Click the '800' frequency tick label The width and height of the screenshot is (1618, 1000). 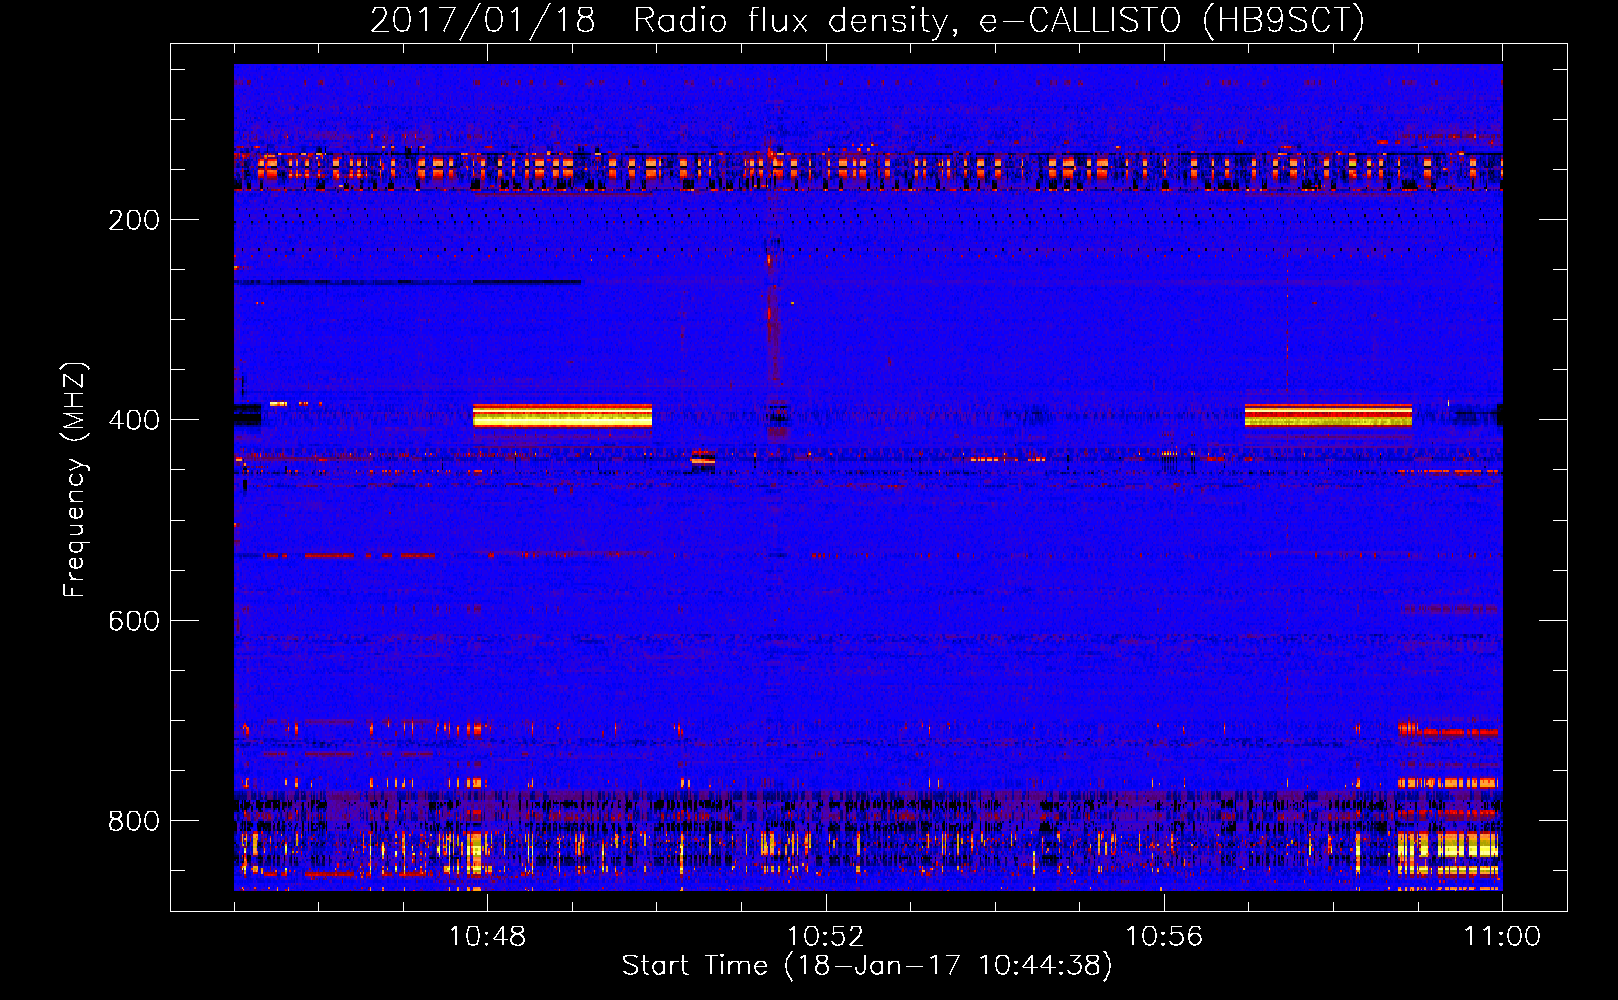click(x=134, y=821)
